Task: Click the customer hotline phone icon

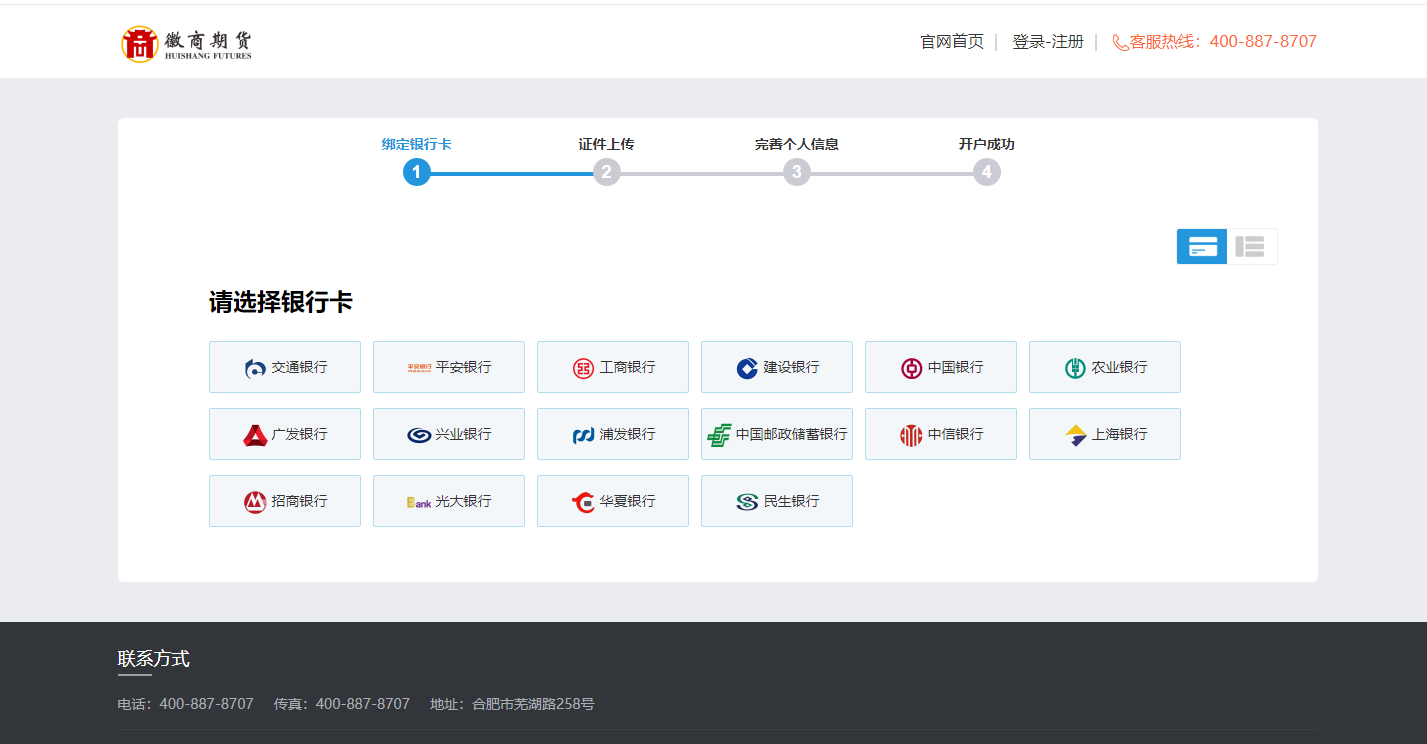Action: [1120, 42]
